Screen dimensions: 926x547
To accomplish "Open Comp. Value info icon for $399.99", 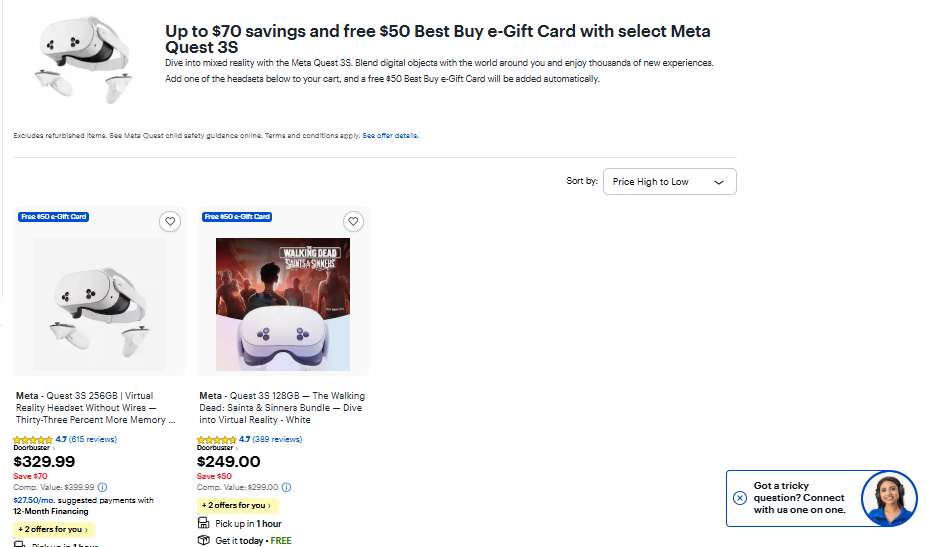I will click(x=102, y=487).
